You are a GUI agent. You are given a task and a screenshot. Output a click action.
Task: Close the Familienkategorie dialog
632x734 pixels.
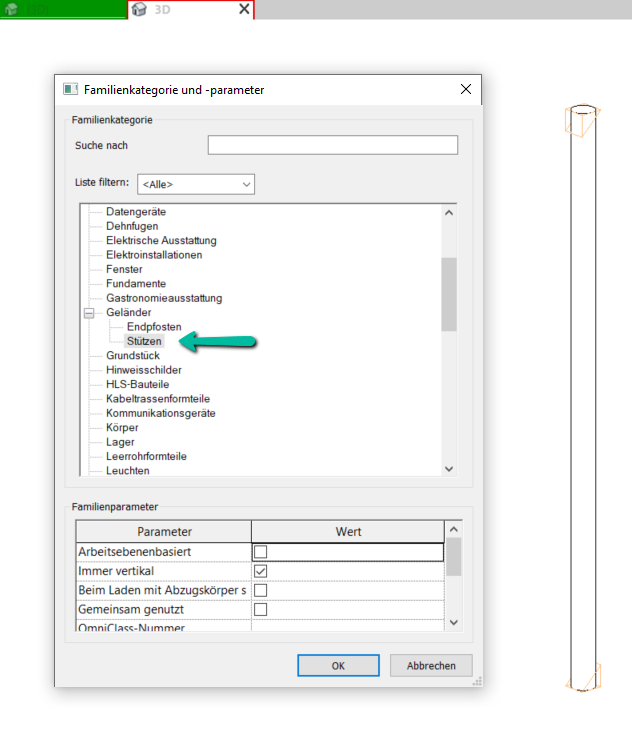coord(465,89)
